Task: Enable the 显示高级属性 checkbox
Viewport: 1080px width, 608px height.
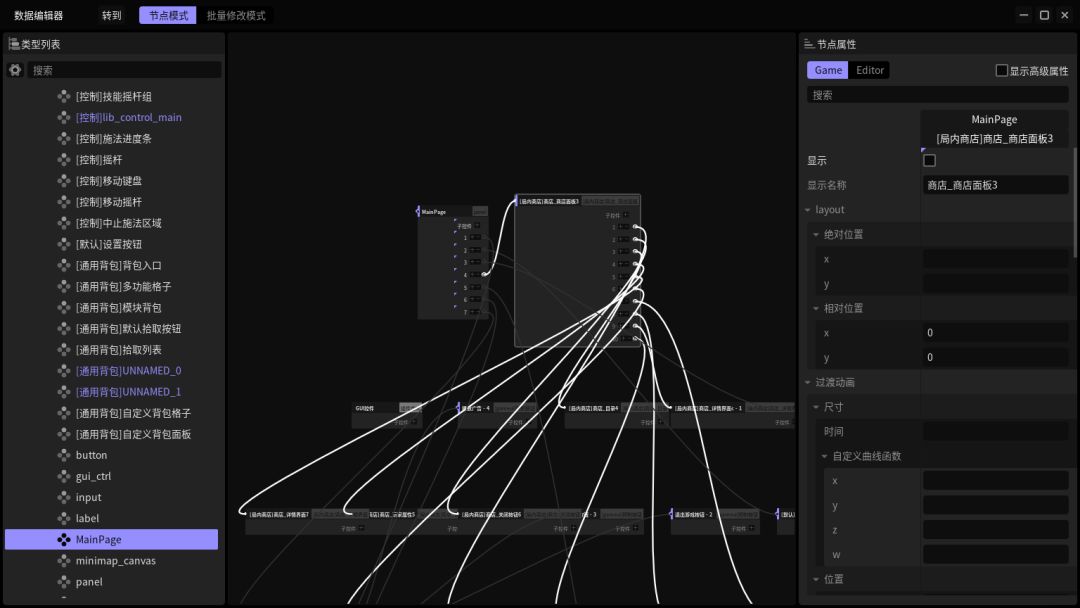Action: (1001, 70)
